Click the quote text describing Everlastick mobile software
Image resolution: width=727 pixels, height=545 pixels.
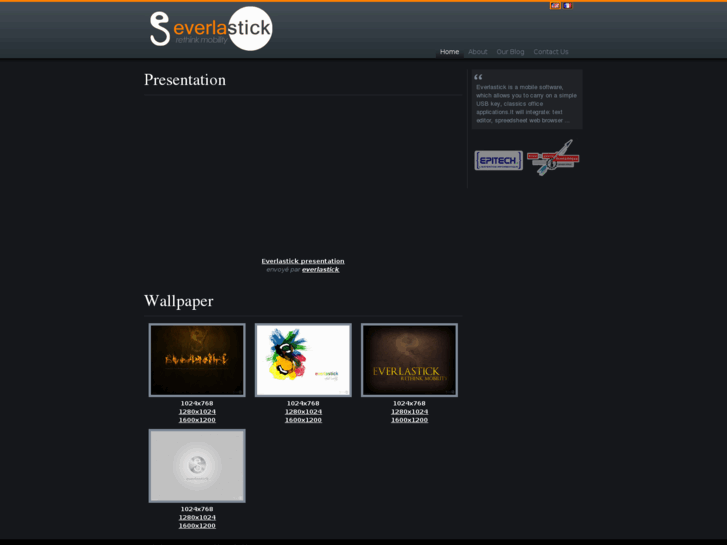pyautogui.click(x=527, y=103)
